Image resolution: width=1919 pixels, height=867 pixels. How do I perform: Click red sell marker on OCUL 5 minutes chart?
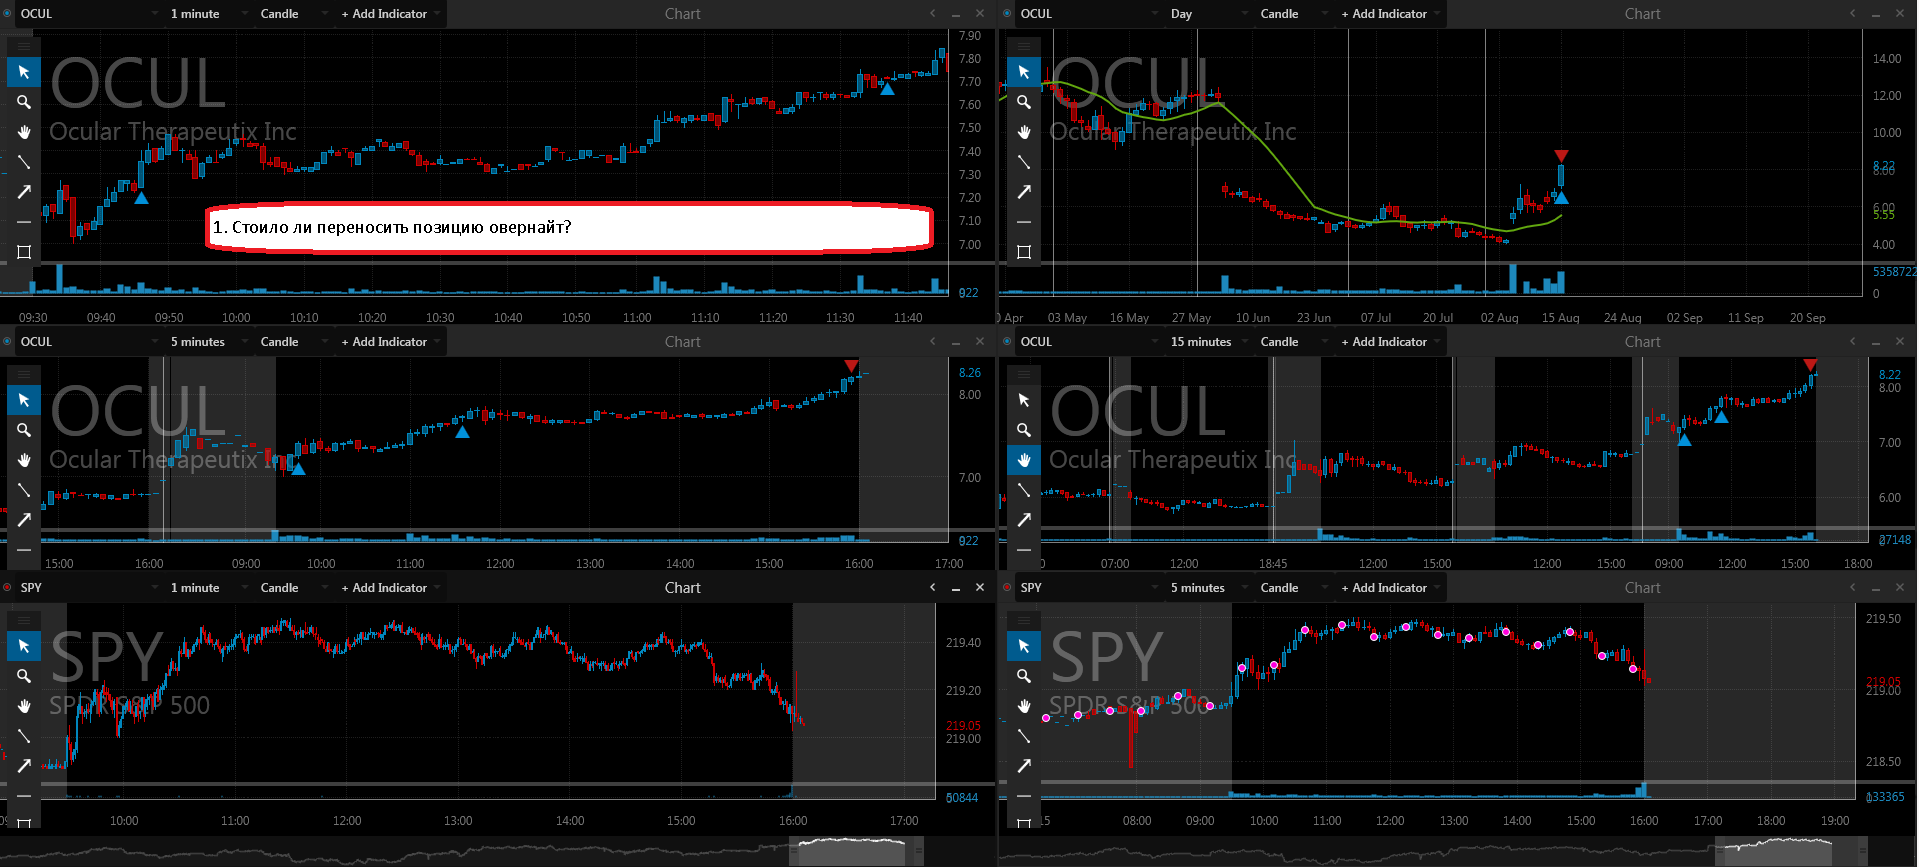pyautogui.click(x=851, y=366)
